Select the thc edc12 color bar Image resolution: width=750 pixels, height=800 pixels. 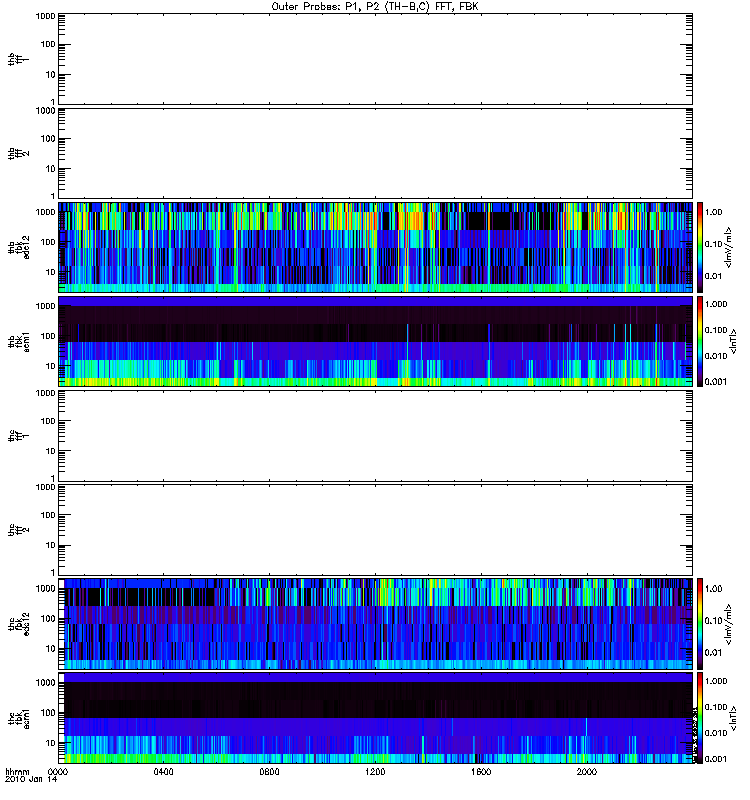click(x=700, y=624)
